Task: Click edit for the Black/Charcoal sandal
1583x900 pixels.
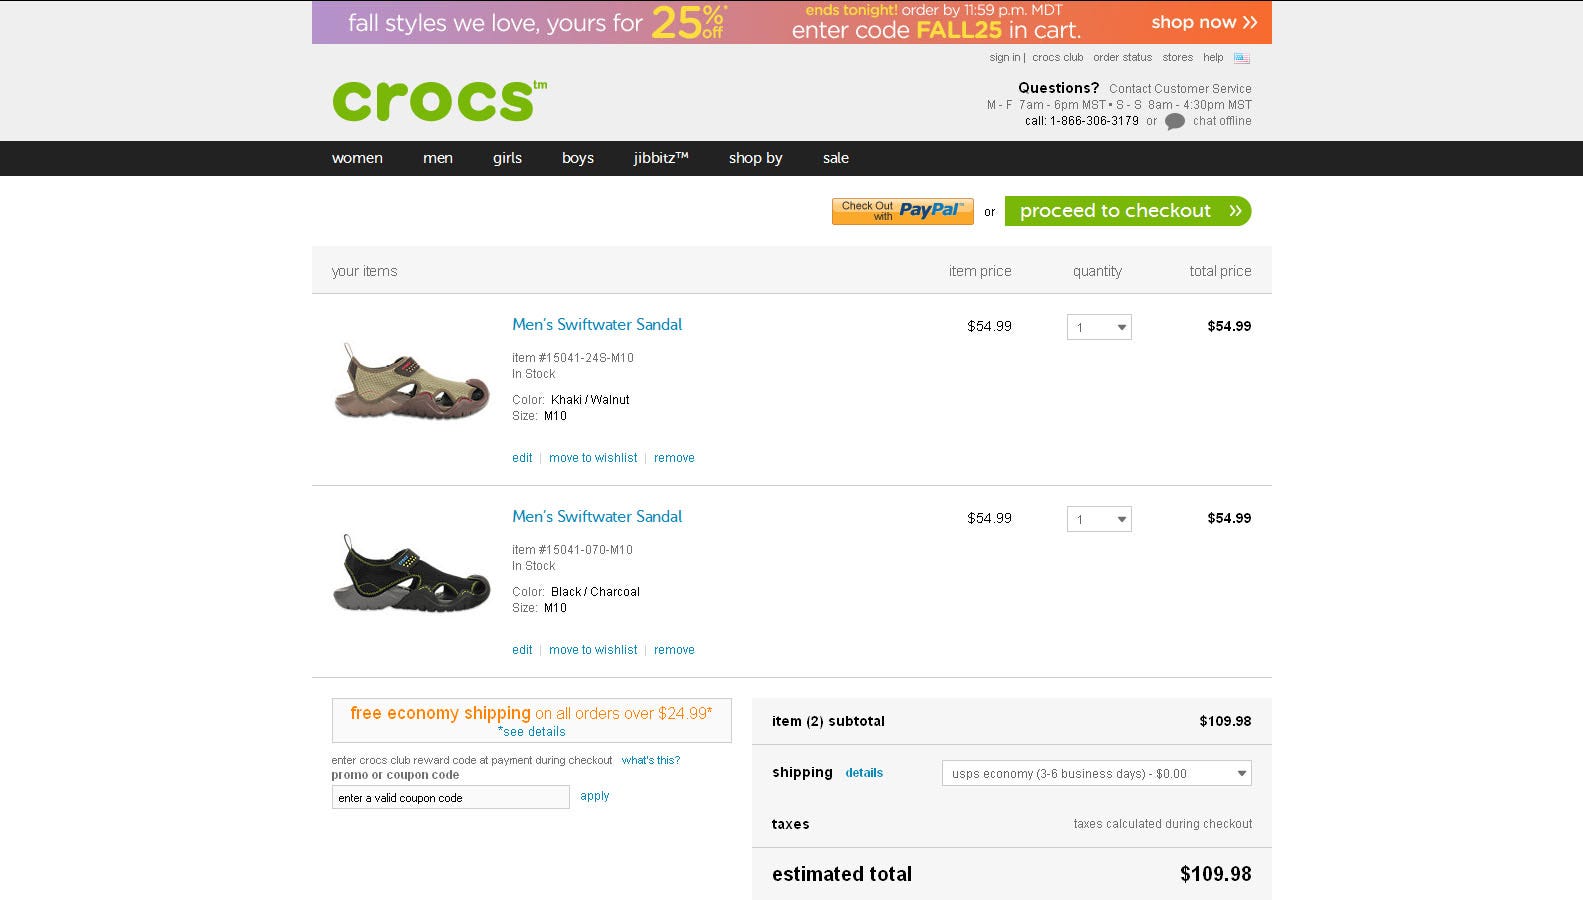Action: point(522,650)
